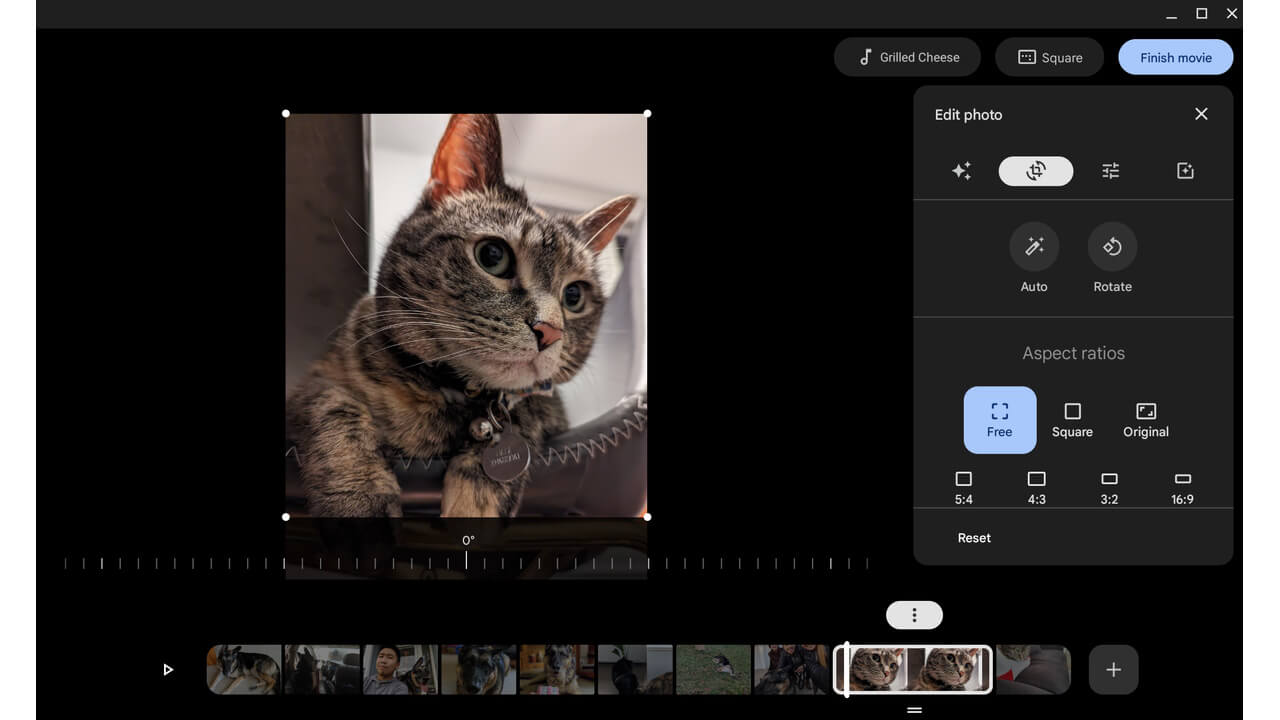Select the Free aspect ratio tab
Image resolution: width=1280 pixels, height=720 pixels.
[x=999, y=419]
